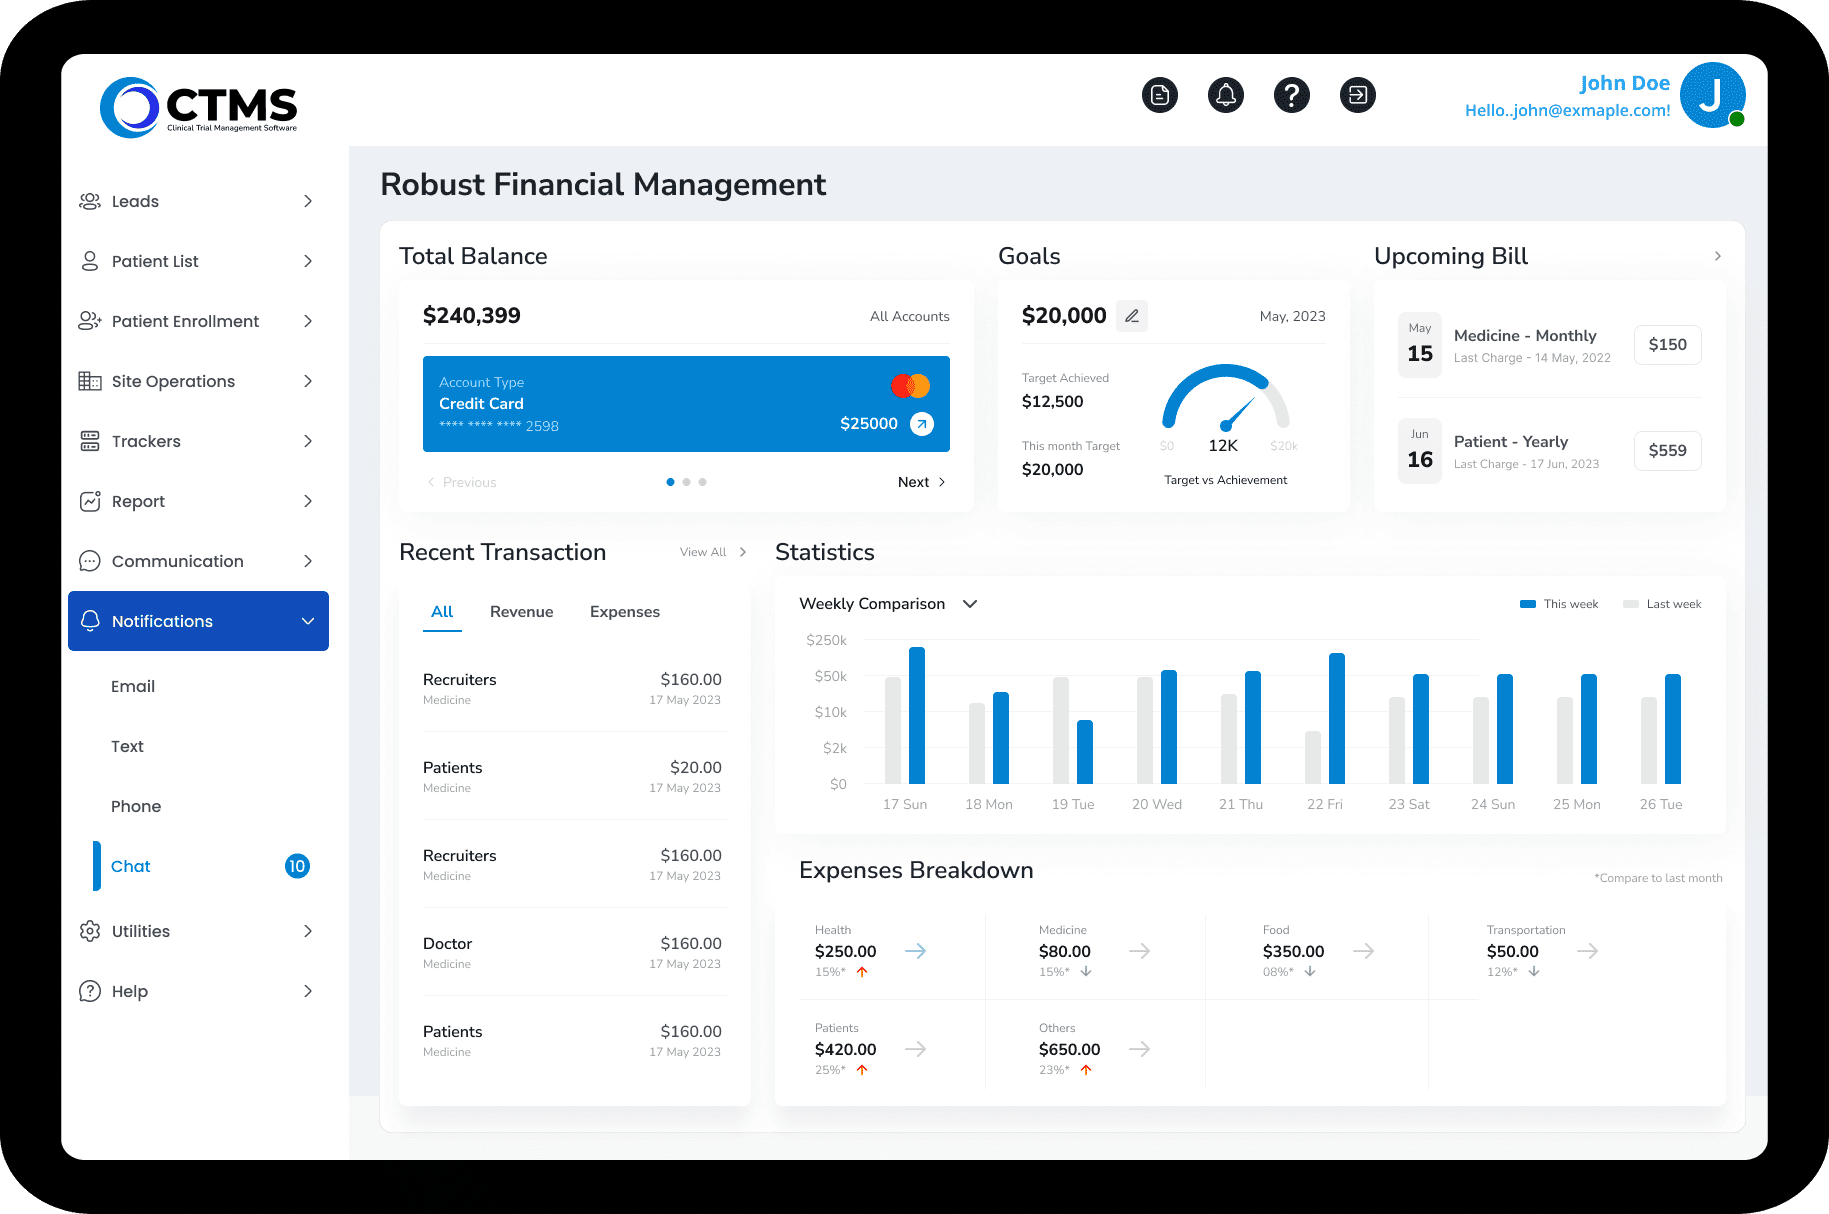The image size is (1829, 1214).
Task: Open credit card details arrow icon
Action: (x=922, y=424)
